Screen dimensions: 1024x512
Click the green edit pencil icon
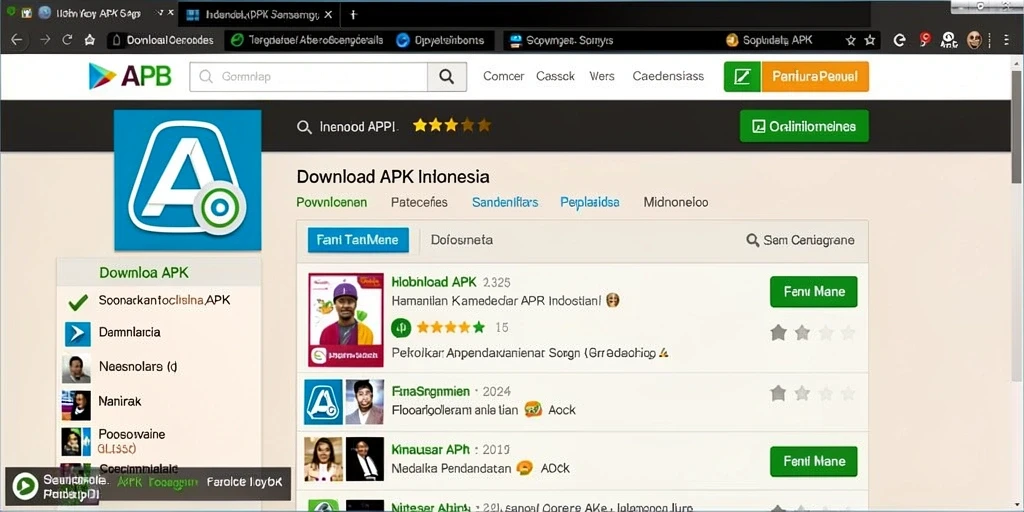click(743, 76)
